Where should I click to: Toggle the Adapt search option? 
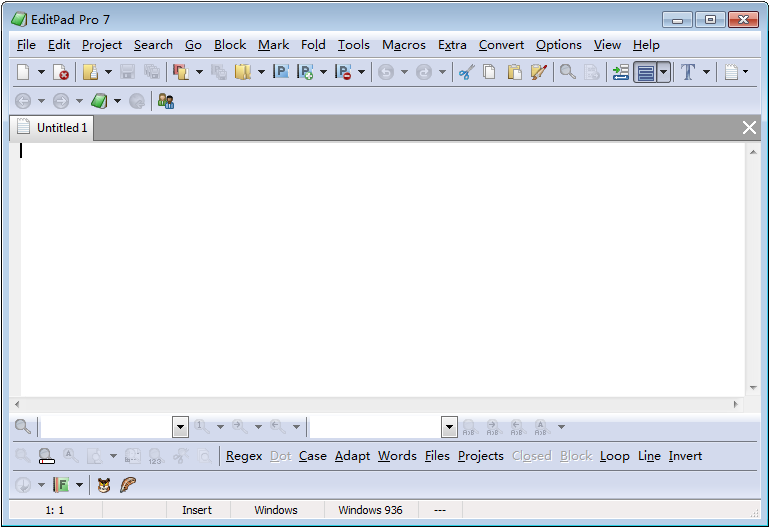[x=352, y=456]
